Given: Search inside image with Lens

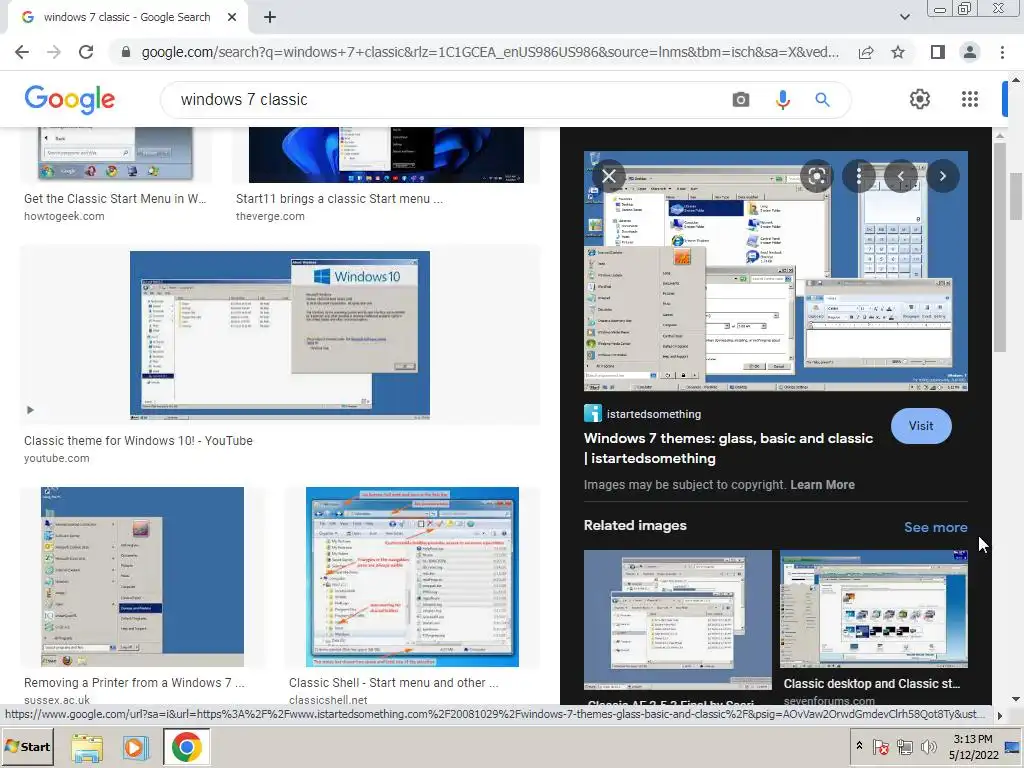Looking at the screenshot, I should tap(817, 176).
